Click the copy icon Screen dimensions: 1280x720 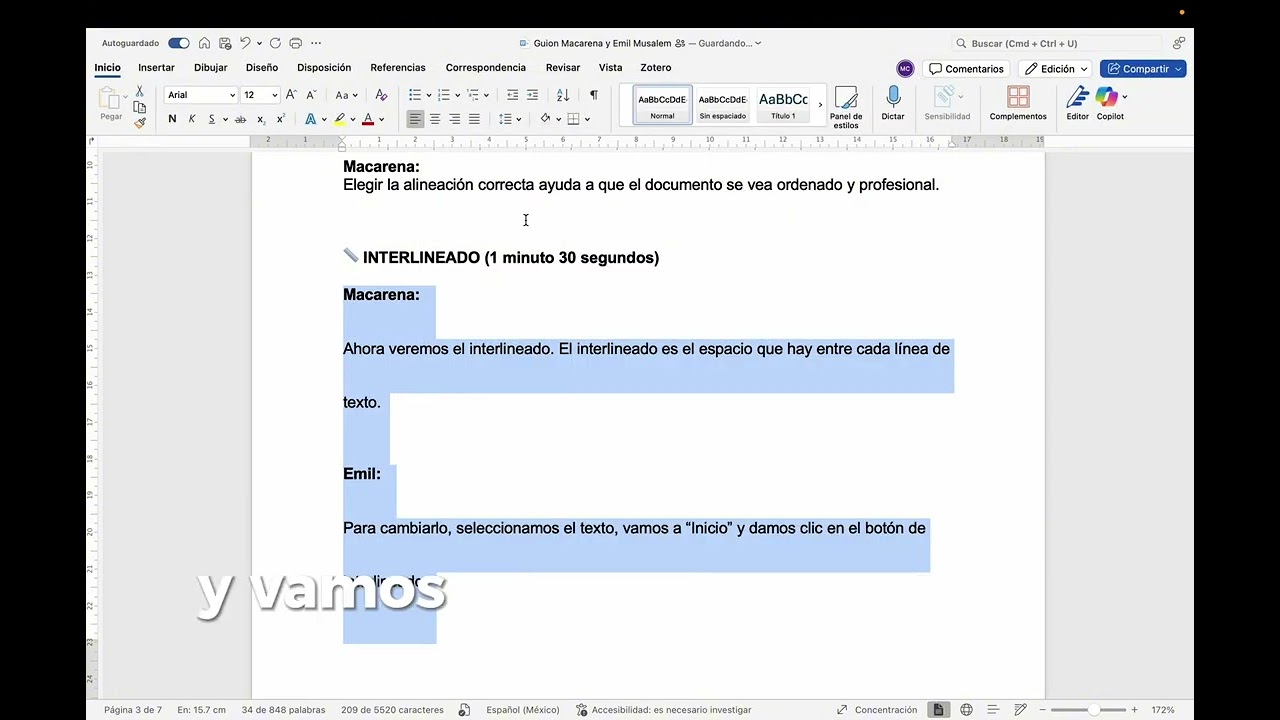[139, 107]
